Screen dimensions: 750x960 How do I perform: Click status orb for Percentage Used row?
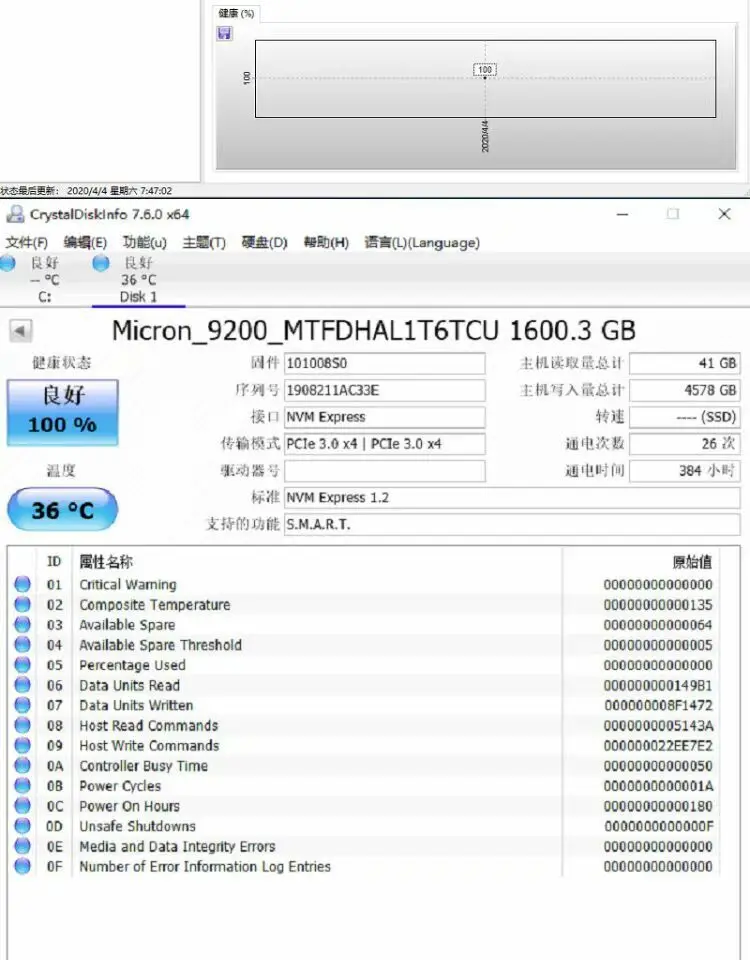point(23,665)
